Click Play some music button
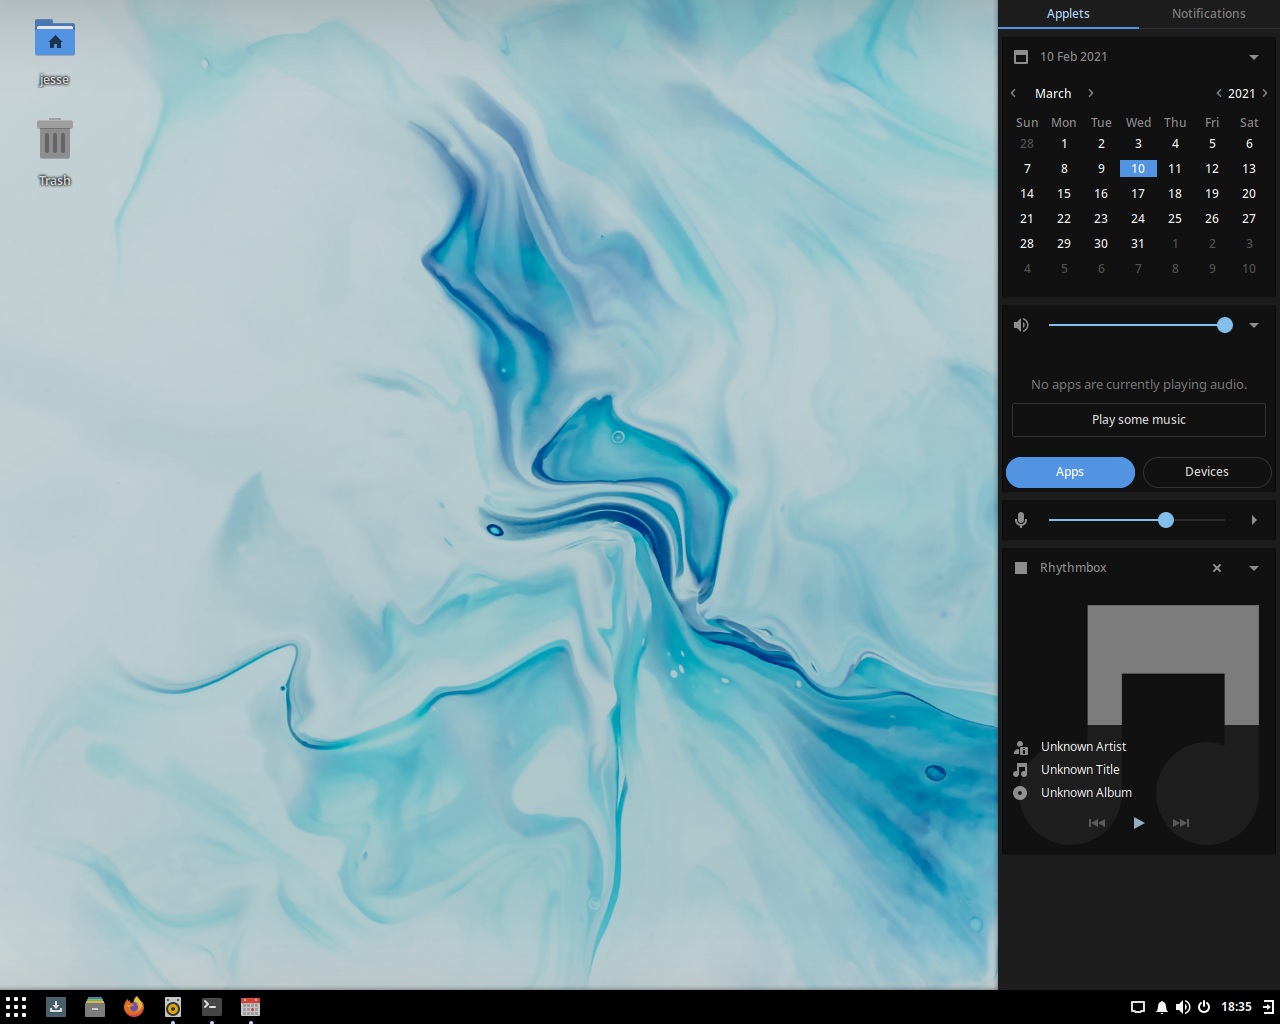Screen dimensions: 1280x1024 [x=1139, y=420]
